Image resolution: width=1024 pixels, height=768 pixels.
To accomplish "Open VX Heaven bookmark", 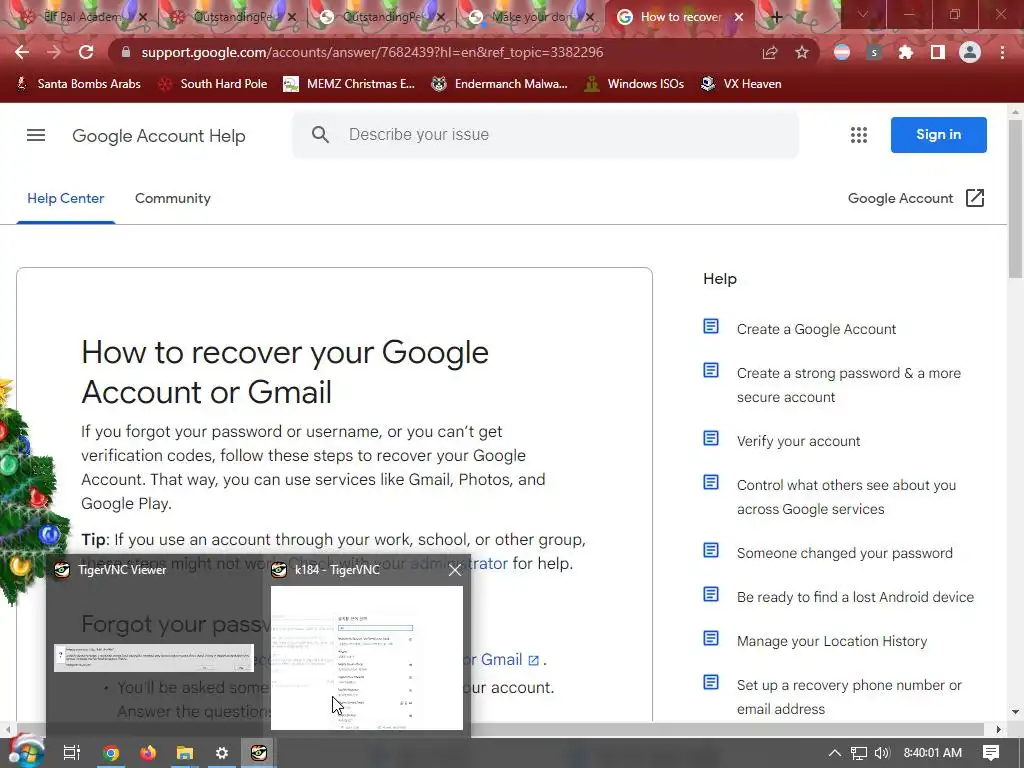I will [741, 84].
